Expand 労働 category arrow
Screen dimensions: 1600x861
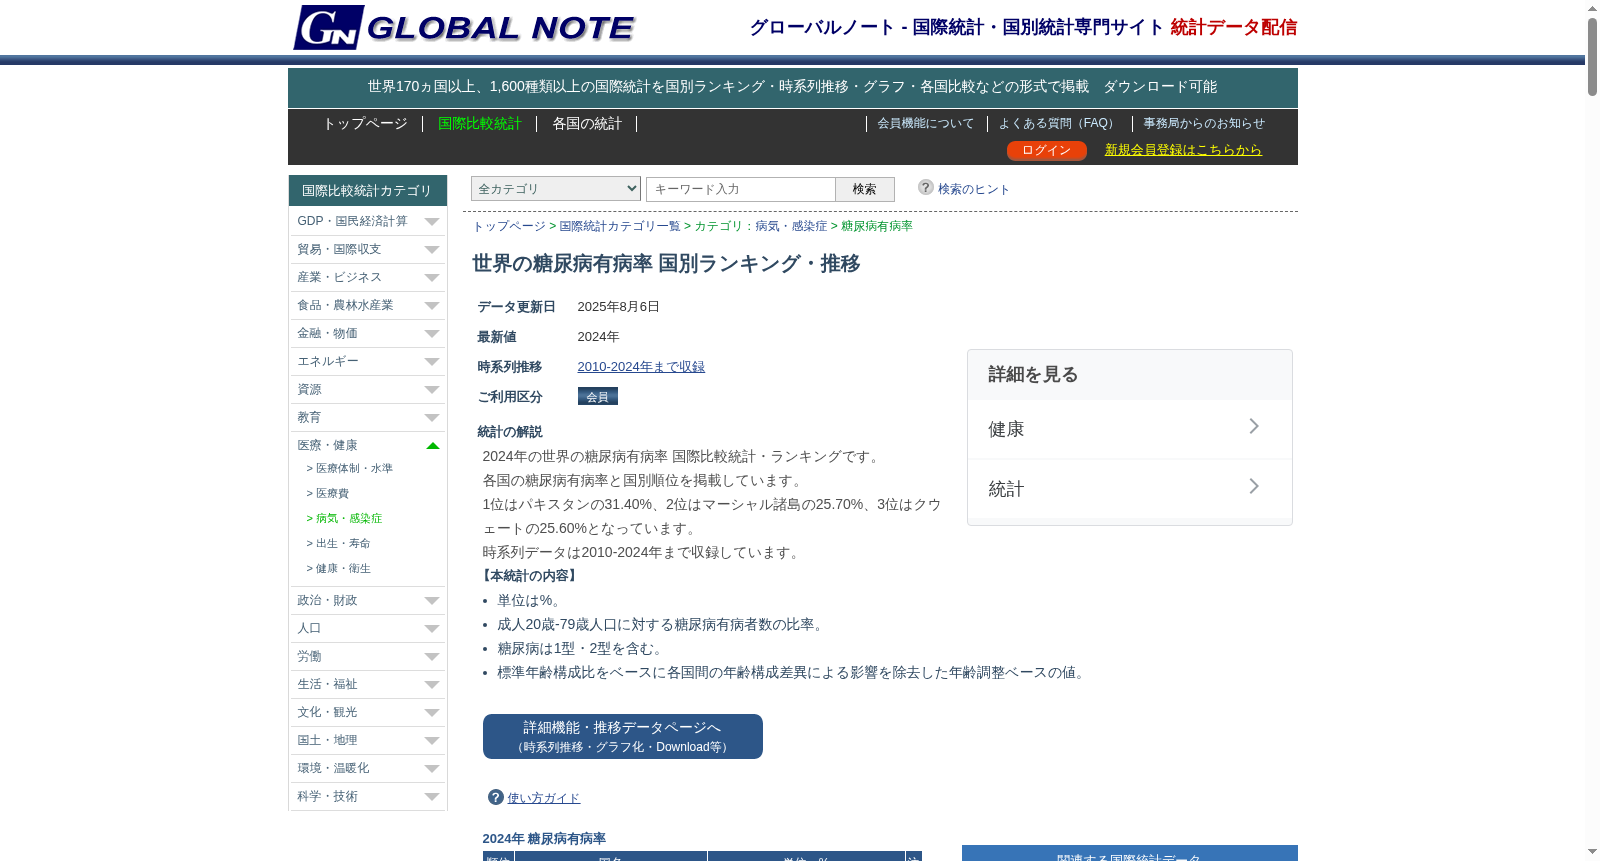click(432, 657)
